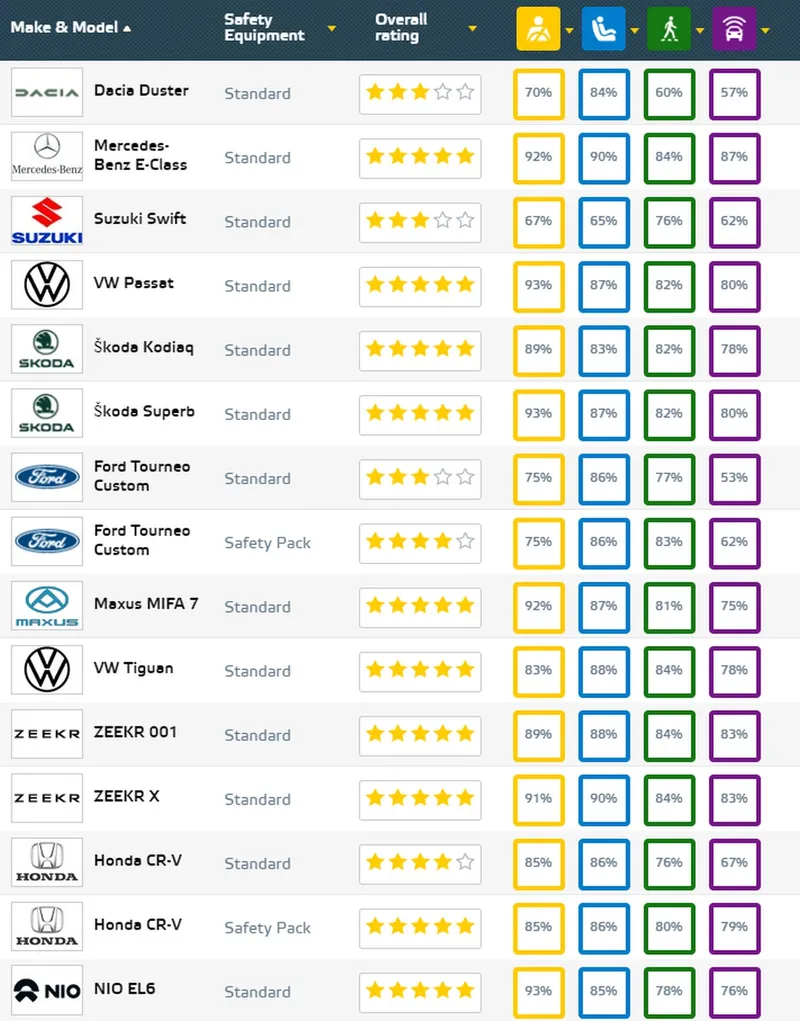Image resolution: width=800 pixels, height=1021 pixels.
Task: Click the blue Child Occupant header icon
Action: 603,29
